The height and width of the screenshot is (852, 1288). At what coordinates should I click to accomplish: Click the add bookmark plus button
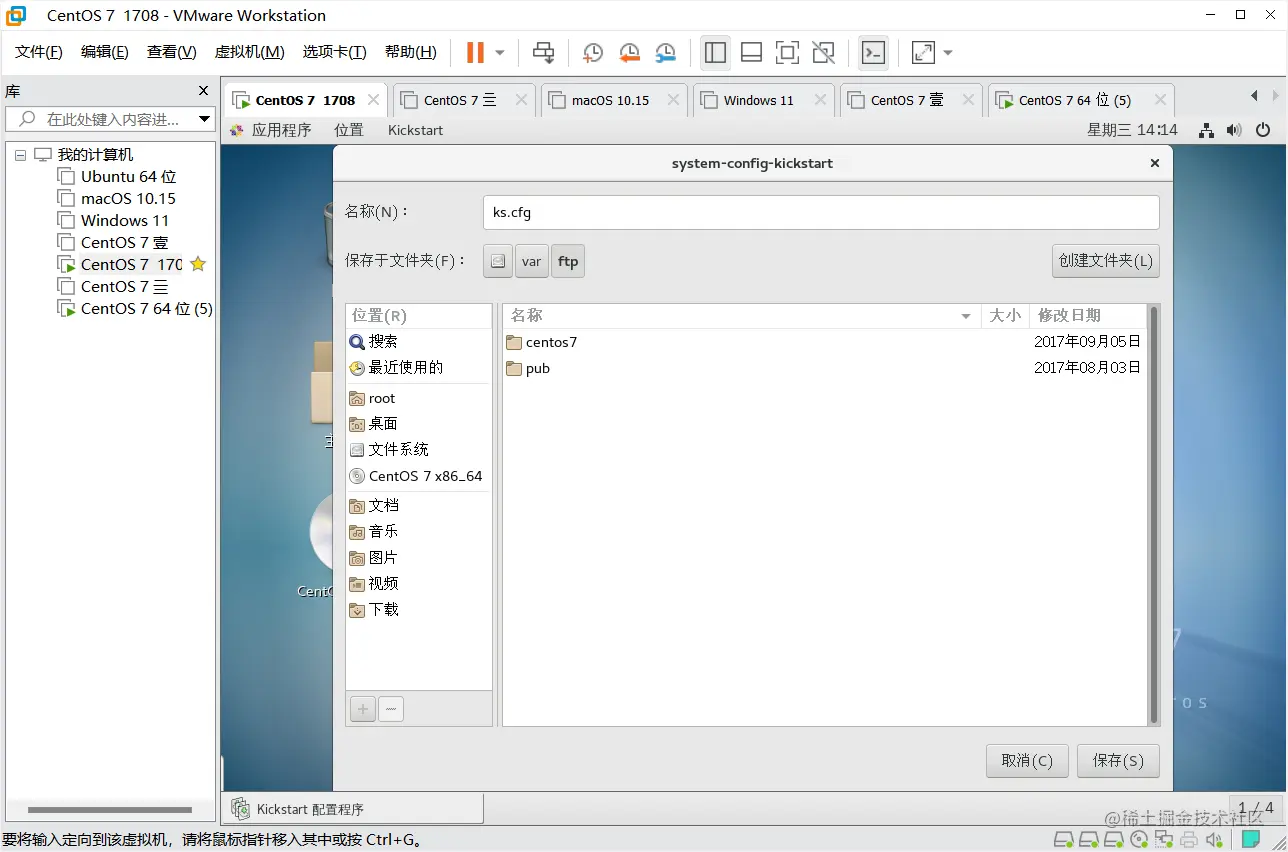(363, 709)
